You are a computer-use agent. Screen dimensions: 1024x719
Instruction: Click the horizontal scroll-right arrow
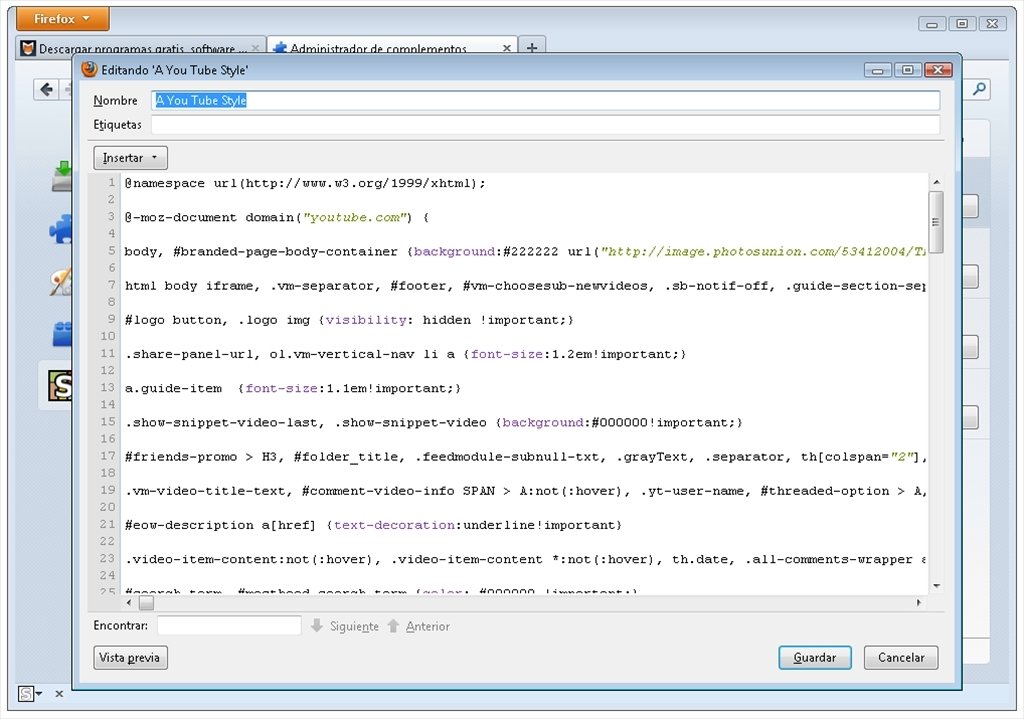coord(918,603)
